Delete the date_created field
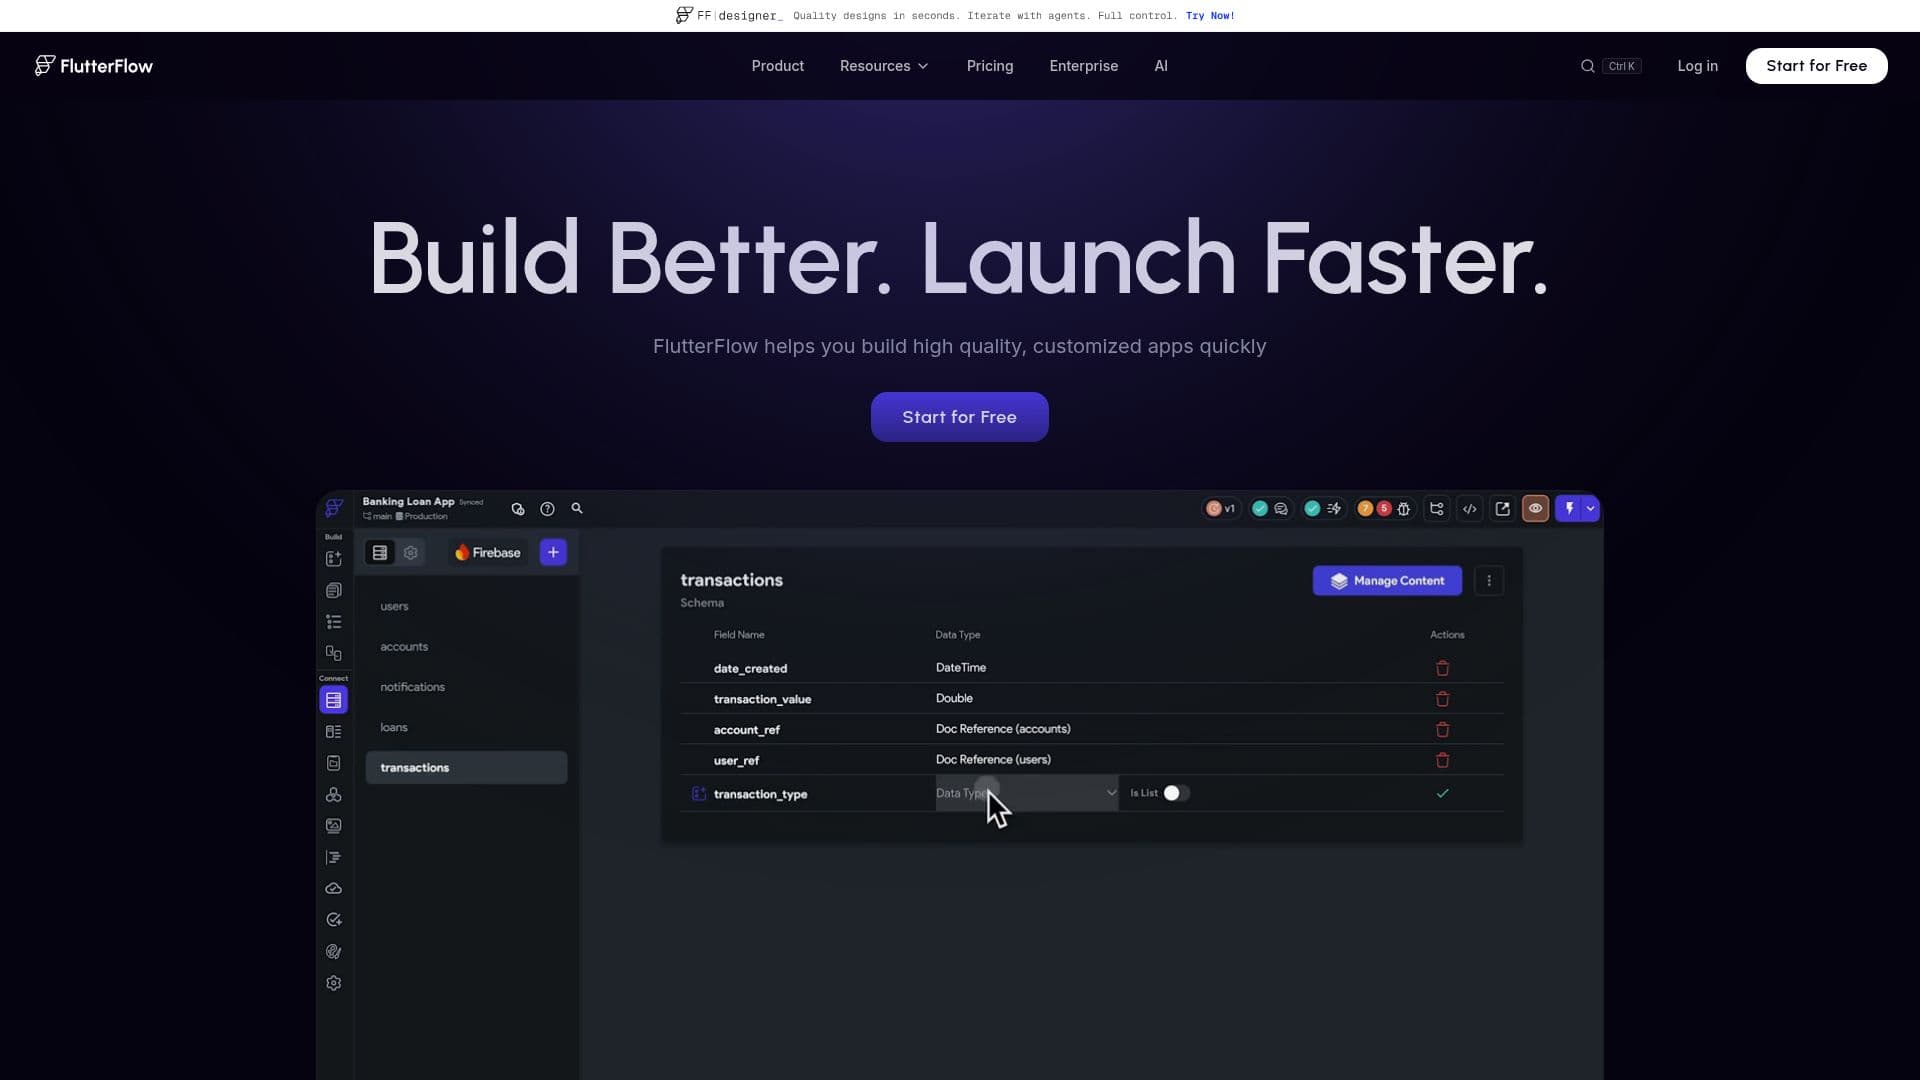Image resolution: width=1920 pixels, height=1080 pixels. coord(1442,668)
